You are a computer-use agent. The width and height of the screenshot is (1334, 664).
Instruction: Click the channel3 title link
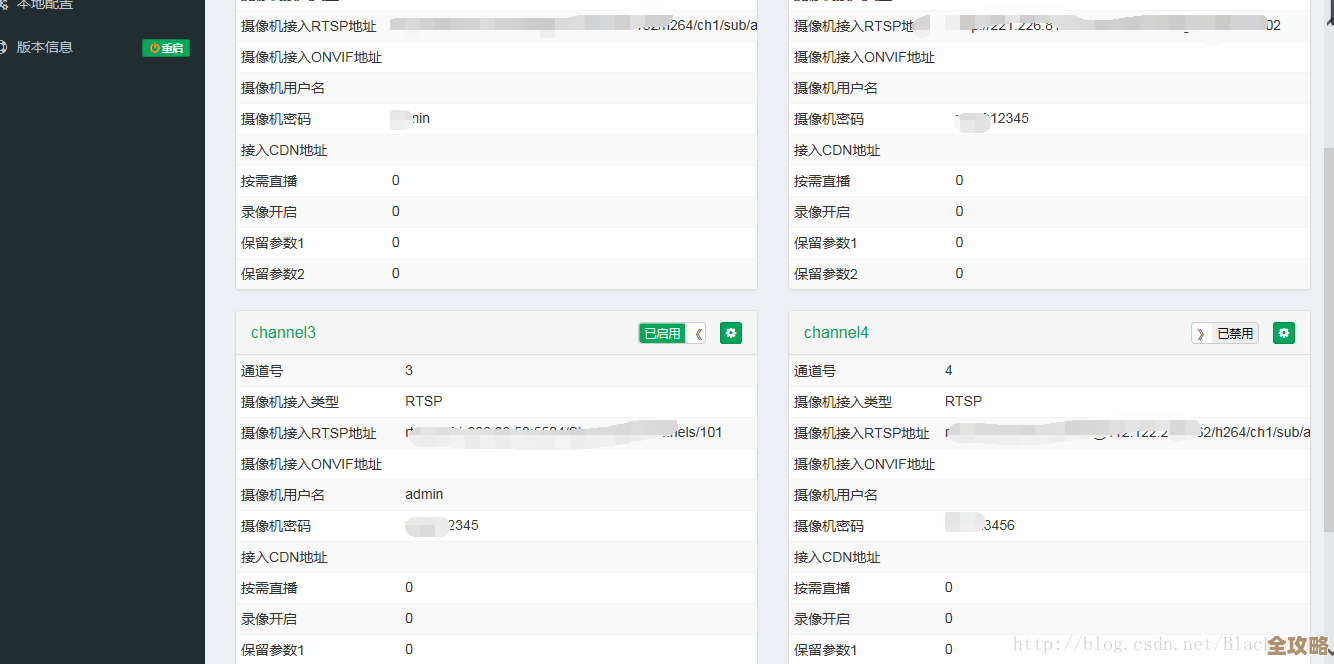tap(283, 332)
